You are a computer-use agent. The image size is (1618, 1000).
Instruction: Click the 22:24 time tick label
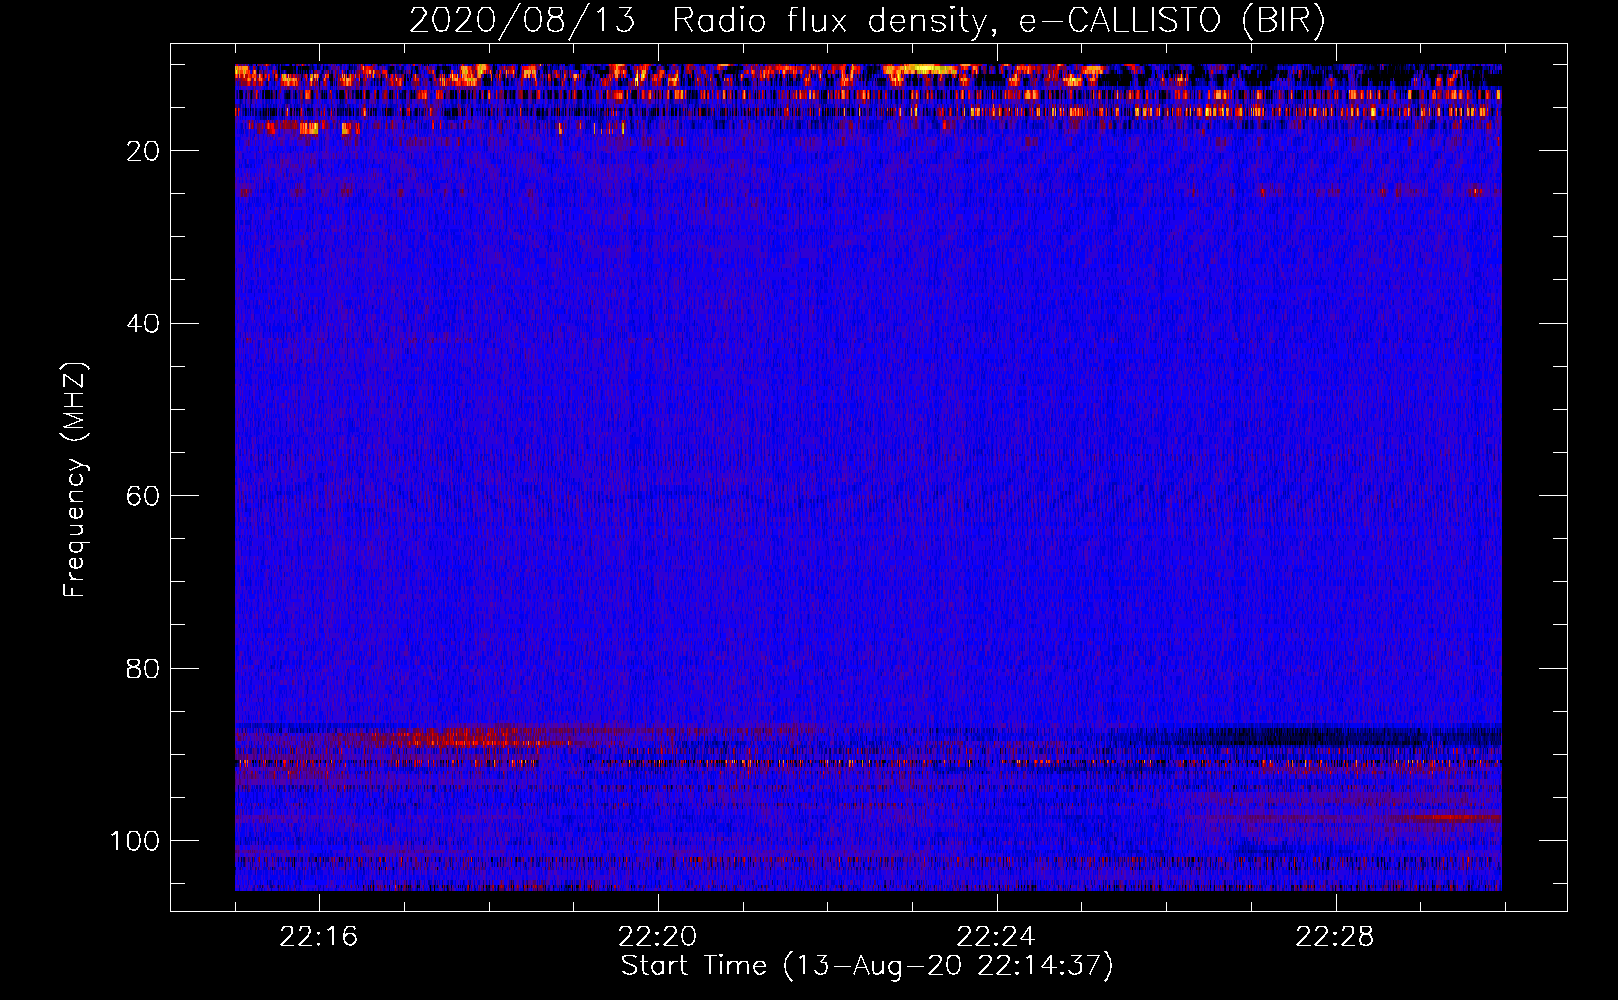[x=996, y=937]
